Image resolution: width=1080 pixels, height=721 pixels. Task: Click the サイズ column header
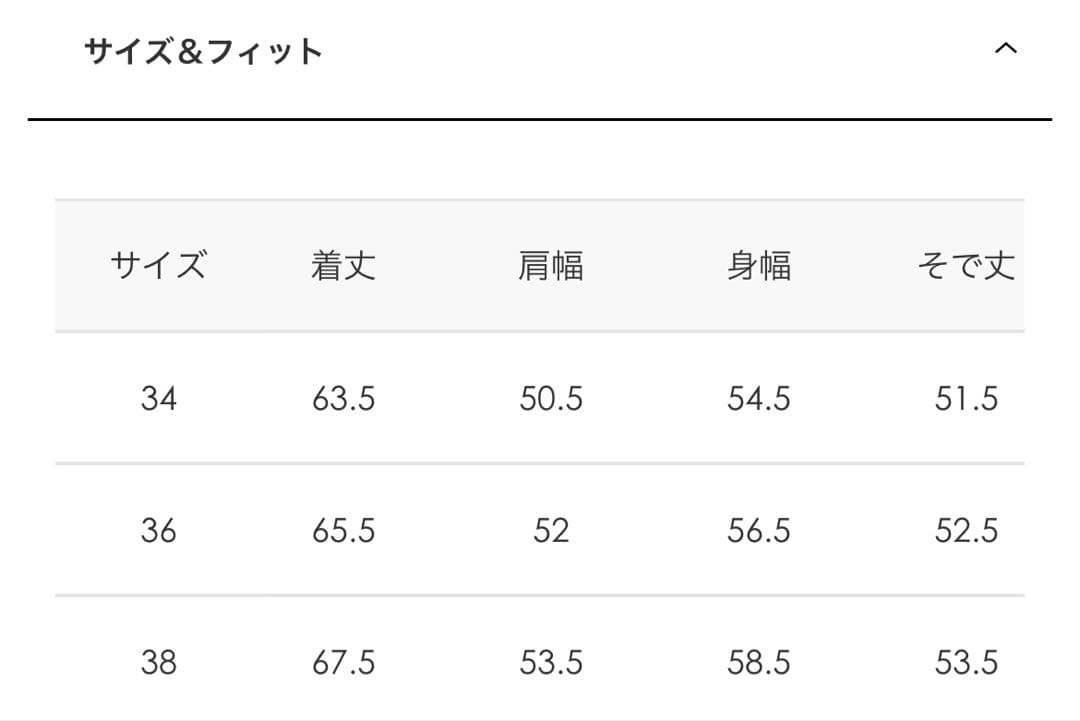pyautogui.click(x=160, y=265)
